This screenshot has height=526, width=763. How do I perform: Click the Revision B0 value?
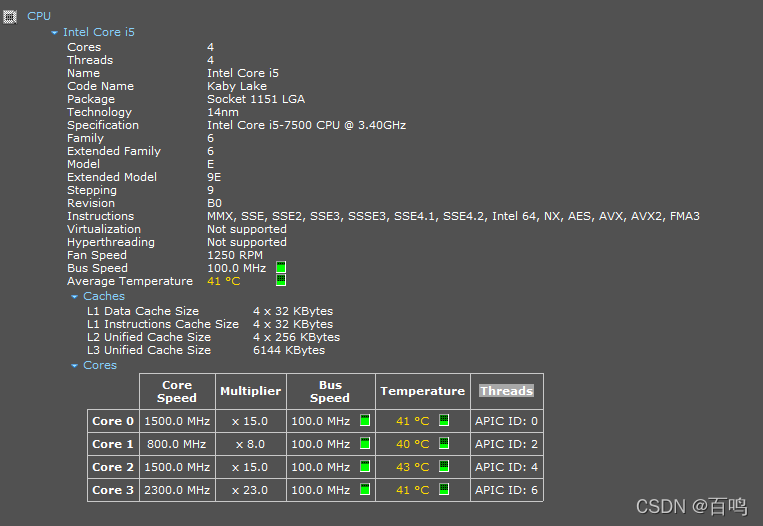[215, 203]
